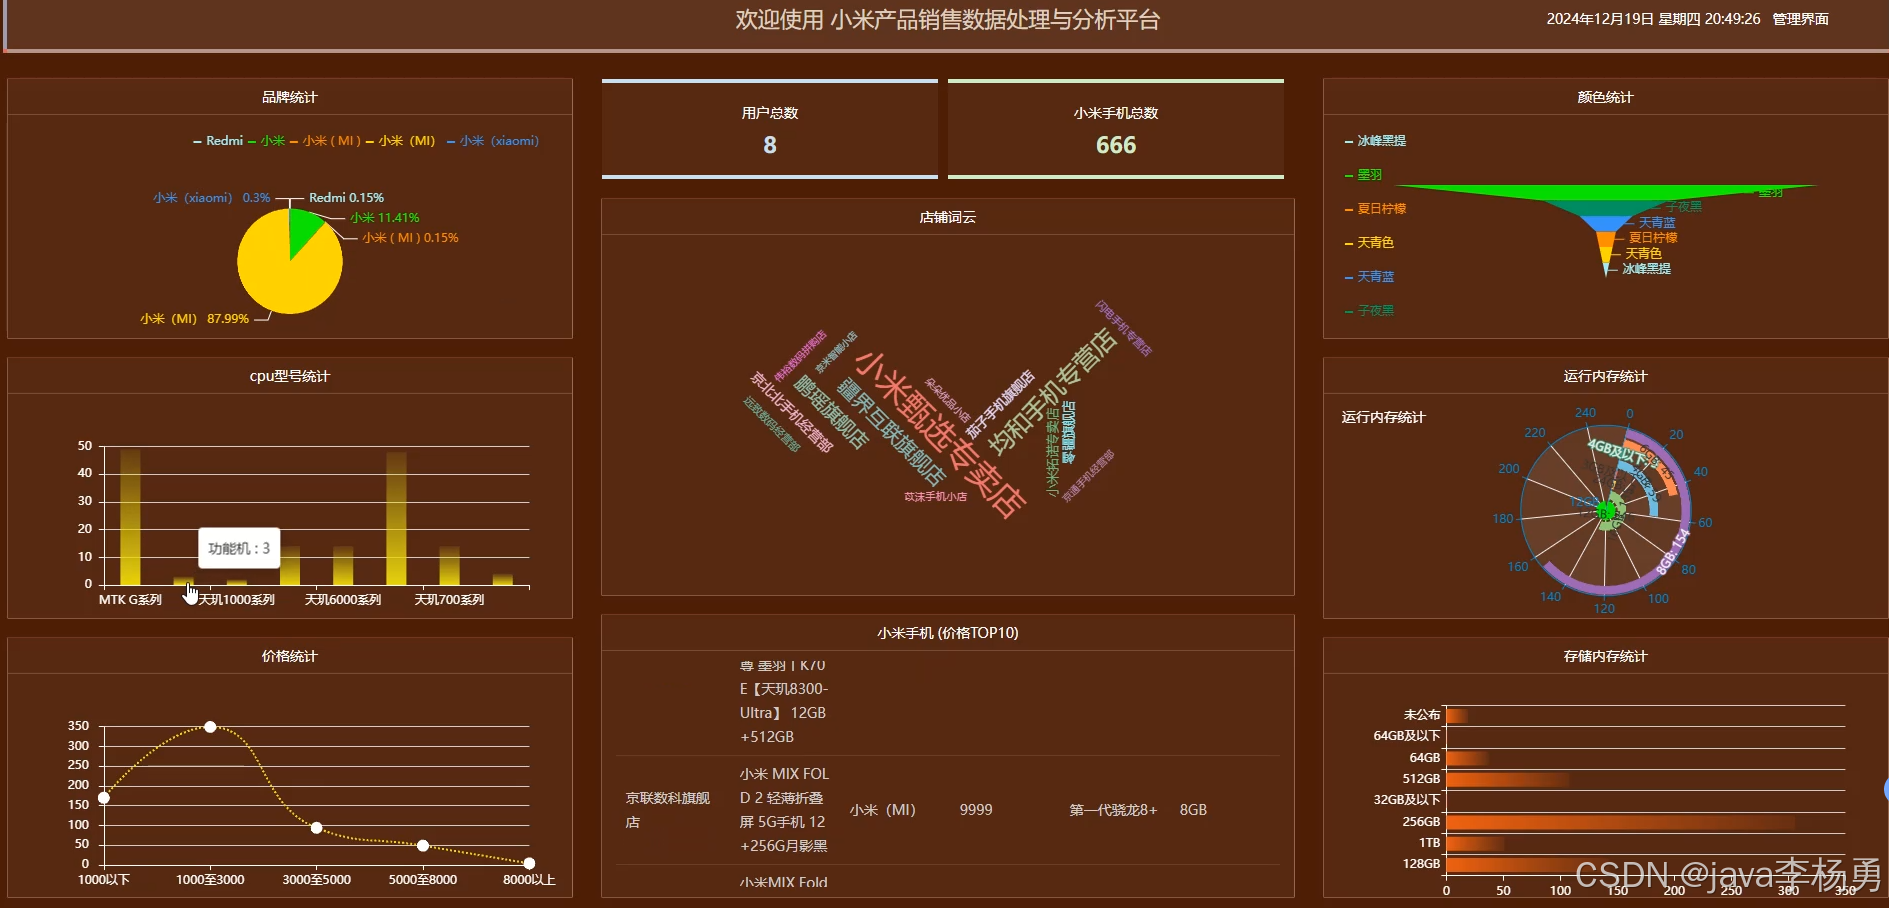The height and width of the screenshot is (908, 1889).
Task: Click the 小米手机 (价格TOP10) panel title
Action: pyautogui.click(x=948, y=633)
